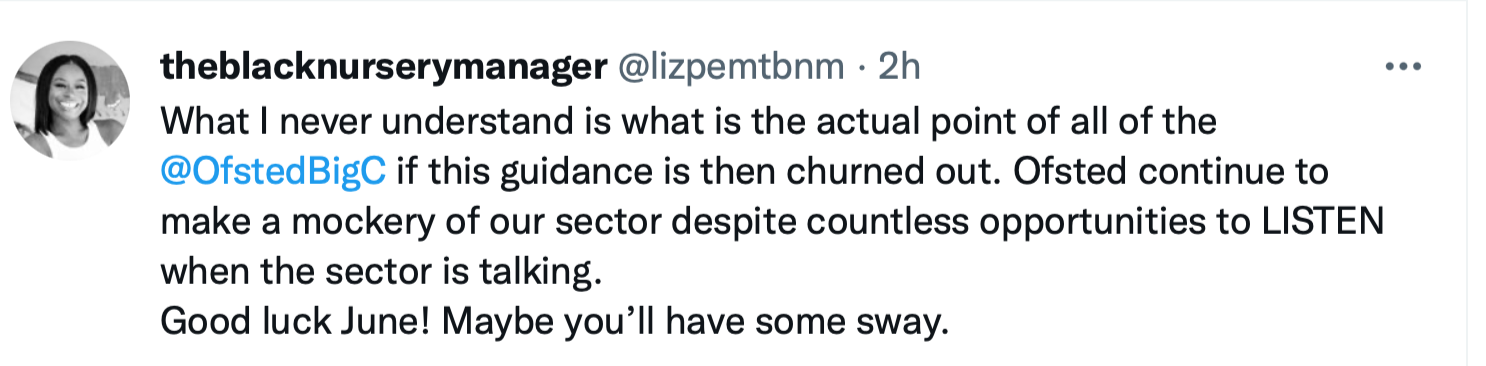This screenshot has width=1486, height=366.
Task: Open the three-dot more options menu
Action: (1402, 68)
